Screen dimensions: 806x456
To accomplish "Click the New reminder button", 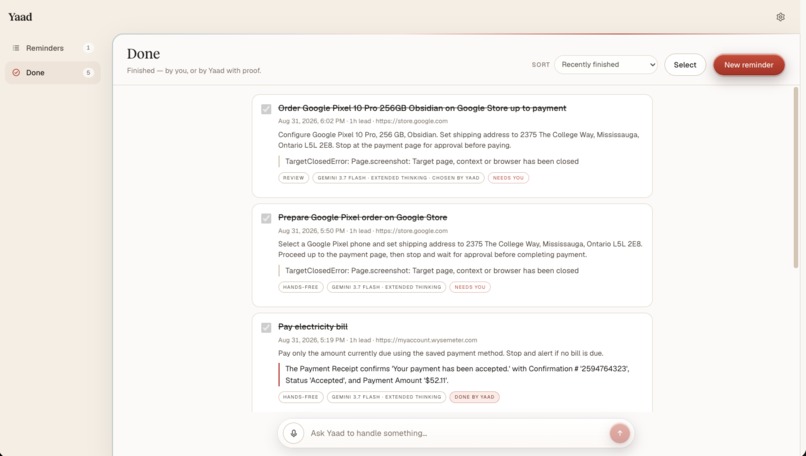I will point(748,65).
